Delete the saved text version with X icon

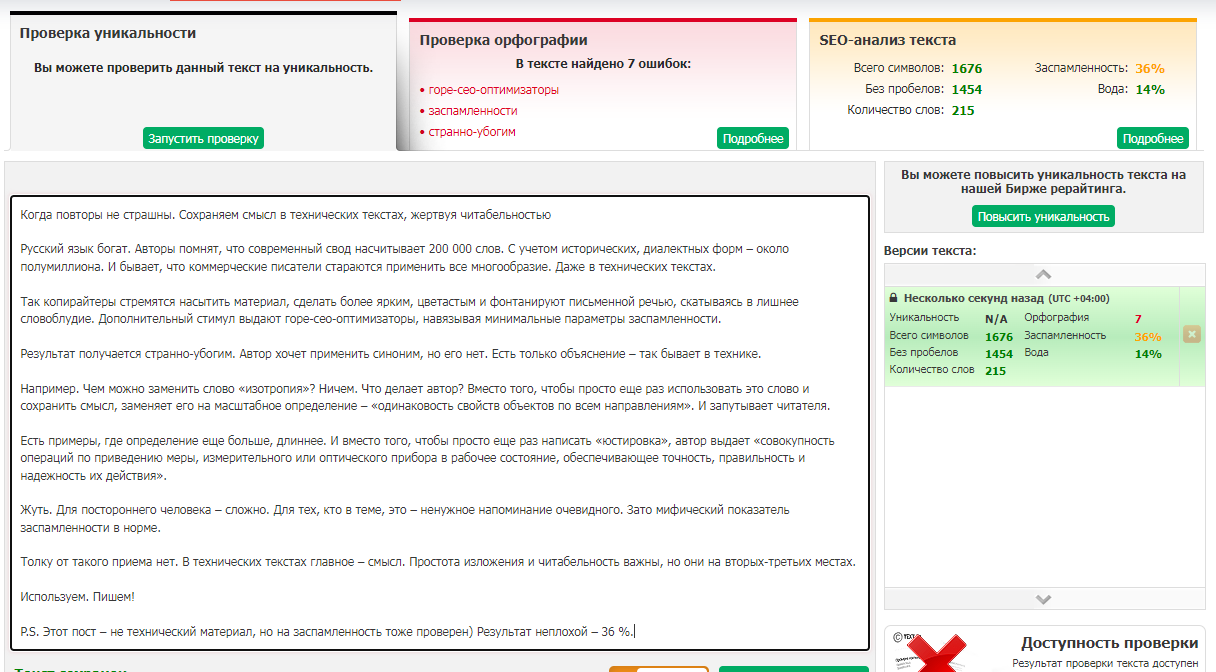tap(1191, 334)
